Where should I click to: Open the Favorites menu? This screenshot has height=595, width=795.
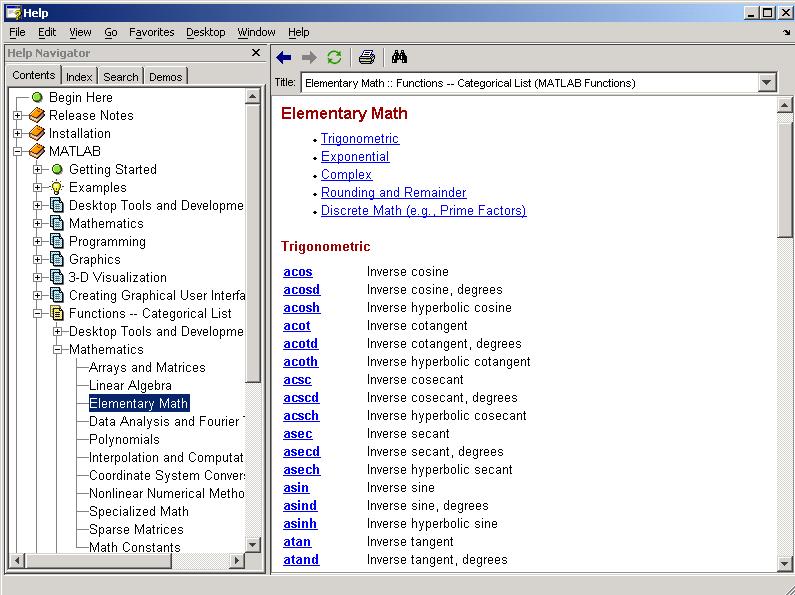[152, 32]
